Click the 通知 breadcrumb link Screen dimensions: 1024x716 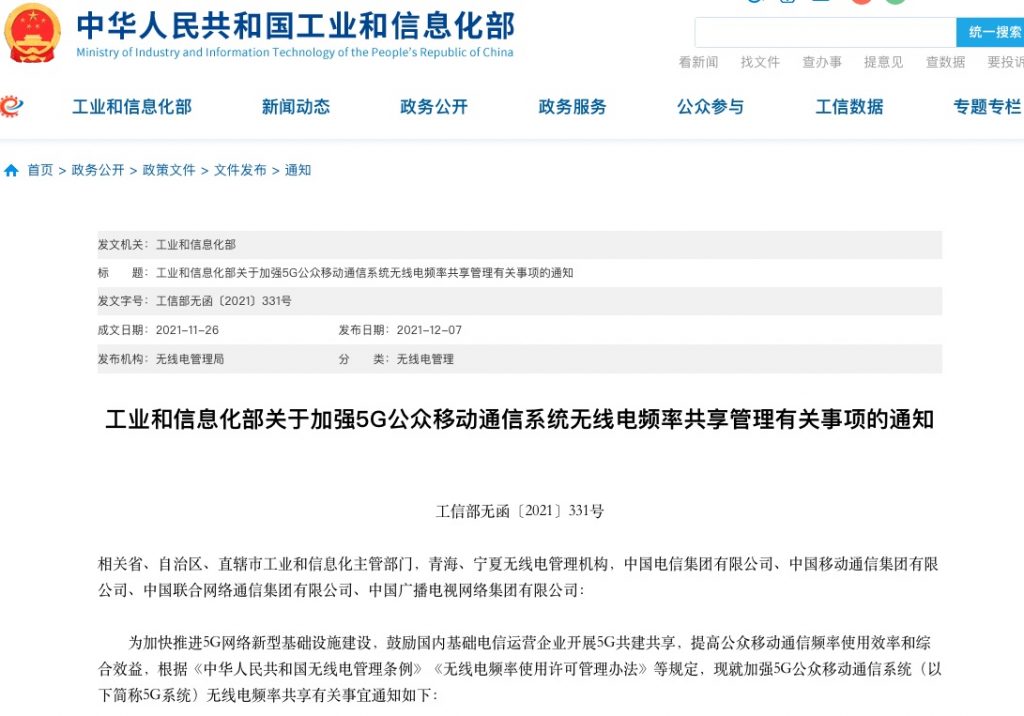pyautogui.click(x=298, y=171)
